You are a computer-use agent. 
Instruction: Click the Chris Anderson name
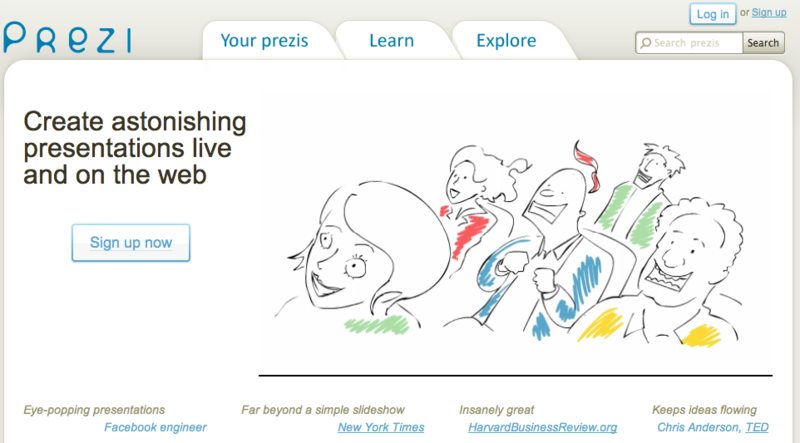pyautogui.click(x=698, y=427)
